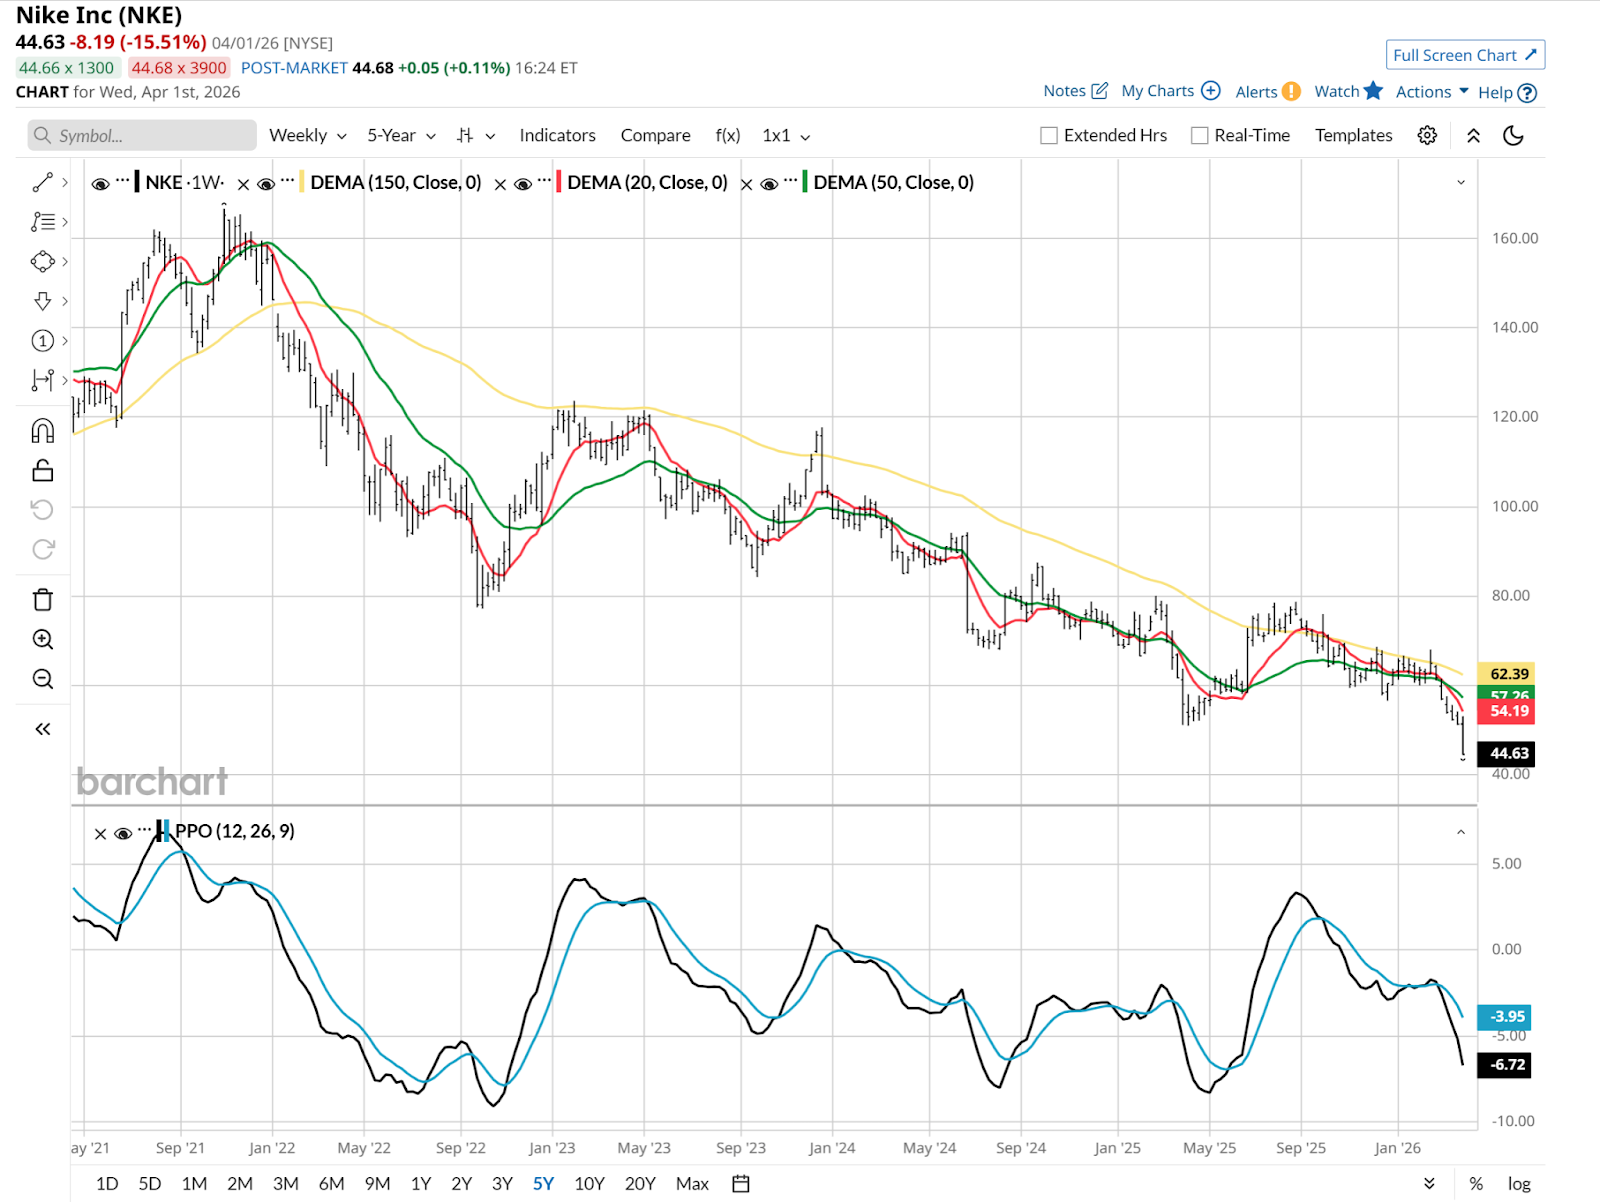Image resolution: width=1600 pixels, height=1202 pixels.
Task: Click the 44.63 current price label
Action: (x=1506, y=753)
